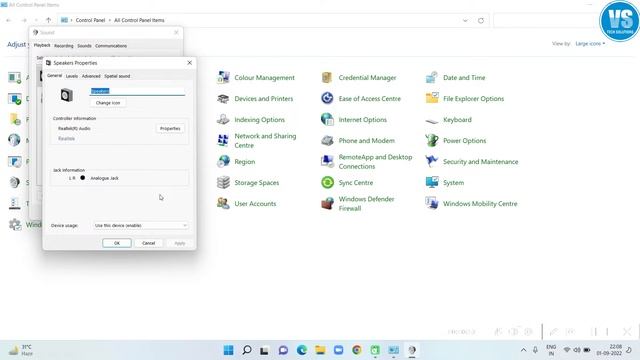Open Windows Start menu
640x360 pixels.
229,350
